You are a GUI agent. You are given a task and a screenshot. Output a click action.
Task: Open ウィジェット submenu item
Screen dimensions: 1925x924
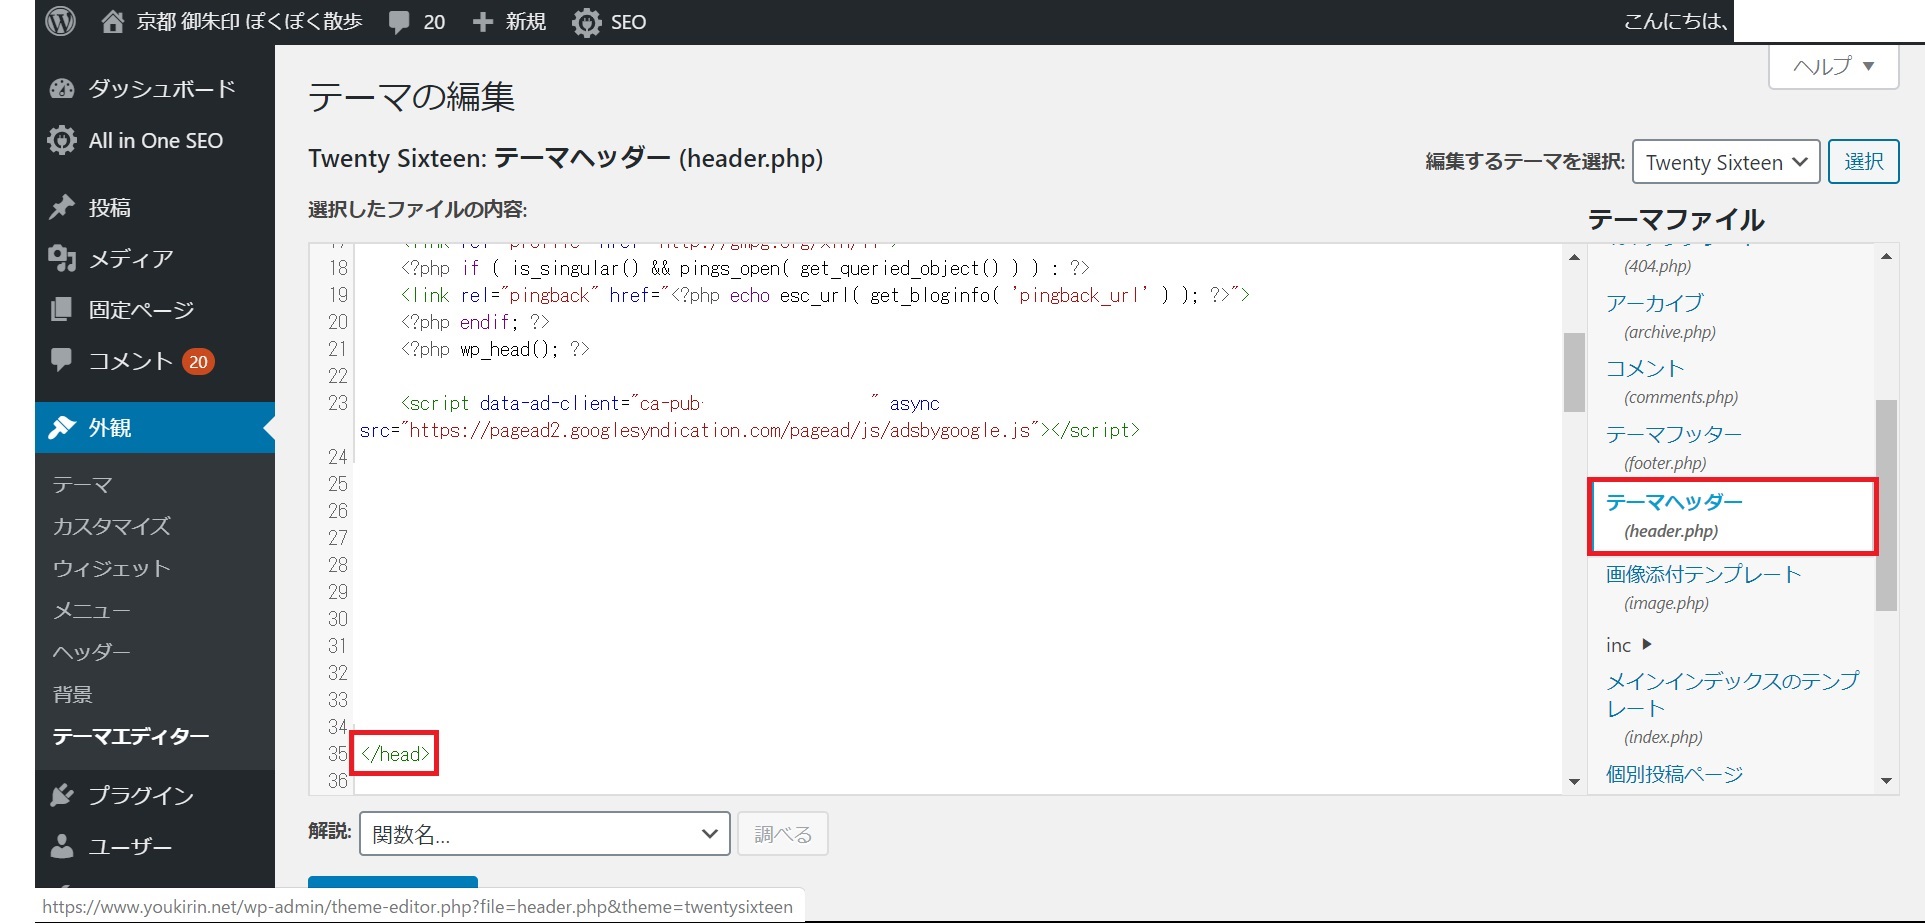click(111, 568)
